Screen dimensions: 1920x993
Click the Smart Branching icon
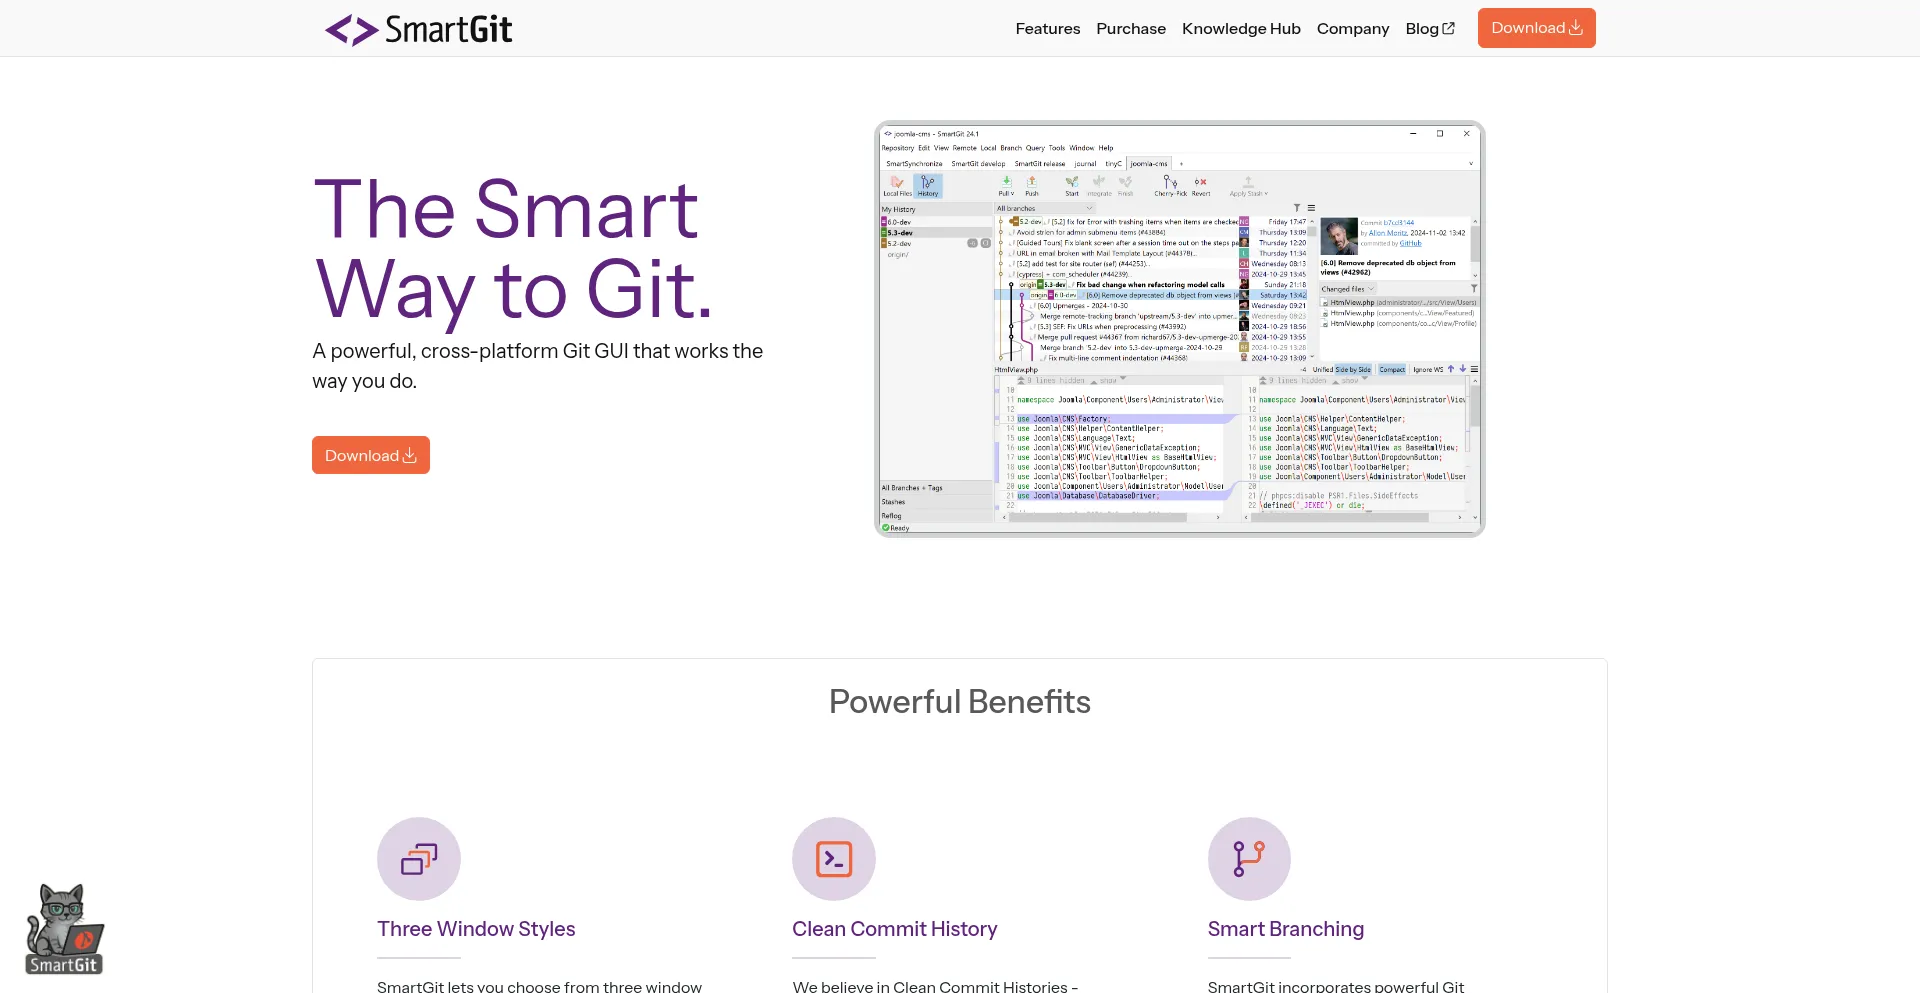(x=1249, y=858)
